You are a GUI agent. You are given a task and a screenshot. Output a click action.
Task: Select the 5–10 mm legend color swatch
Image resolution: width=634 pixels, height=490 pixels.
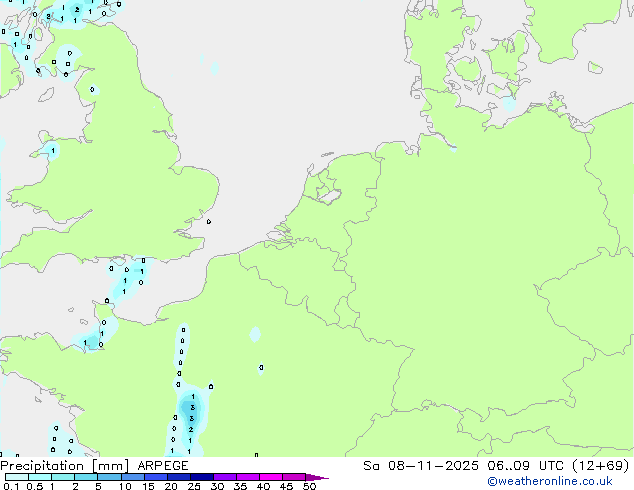(110, 477)
